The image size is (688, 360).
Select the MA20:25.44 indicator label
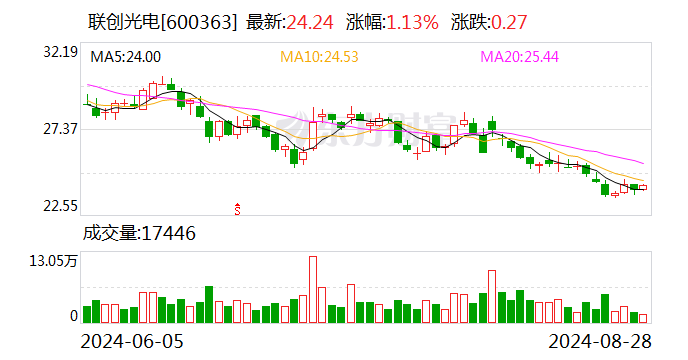click(520, 57)
